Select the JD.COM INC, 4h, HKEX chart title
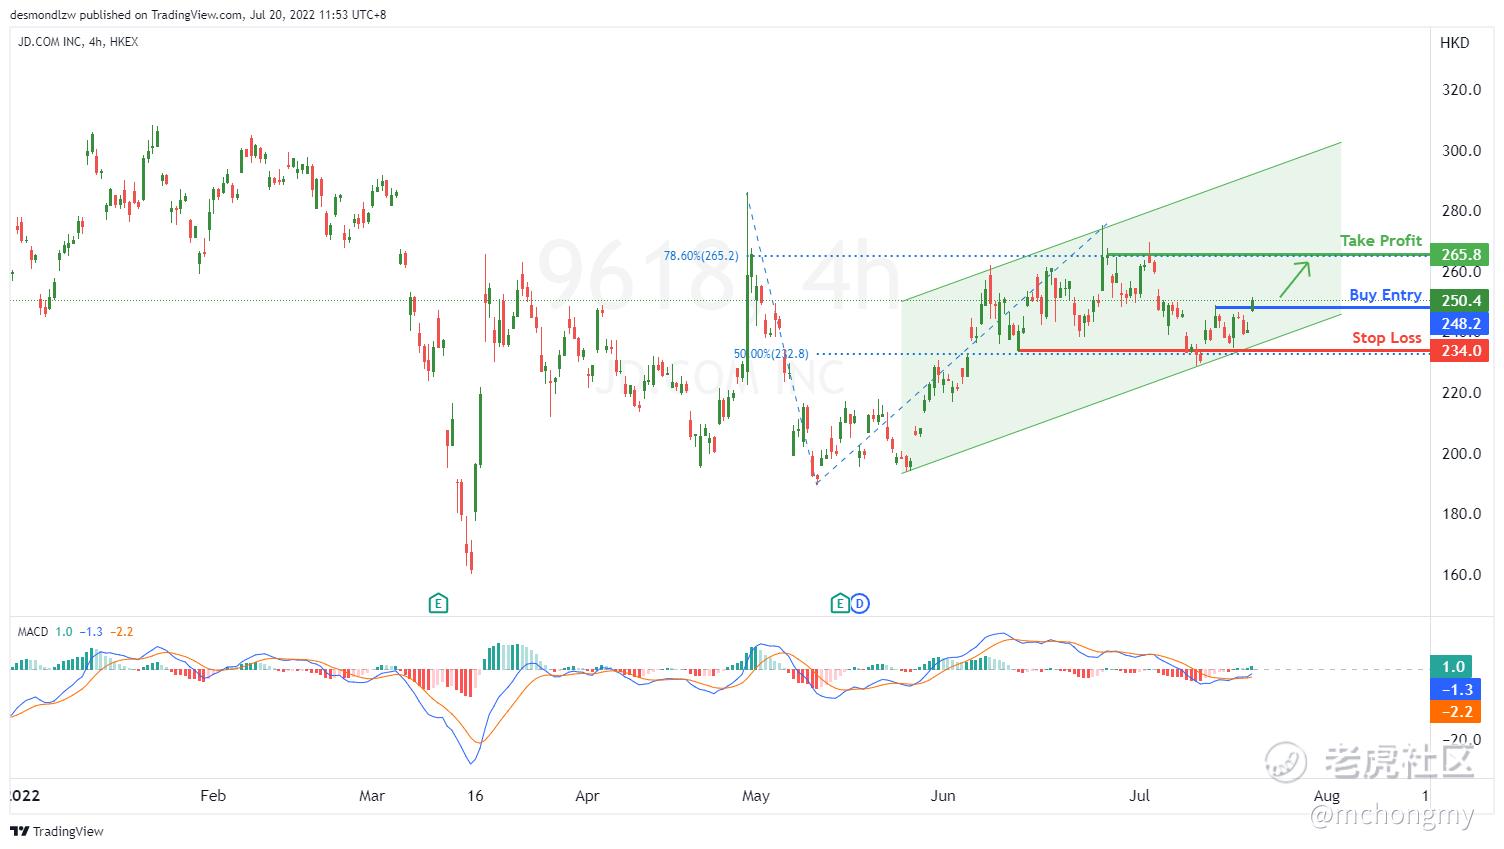1504x849 pixels. tap(78, 42)
